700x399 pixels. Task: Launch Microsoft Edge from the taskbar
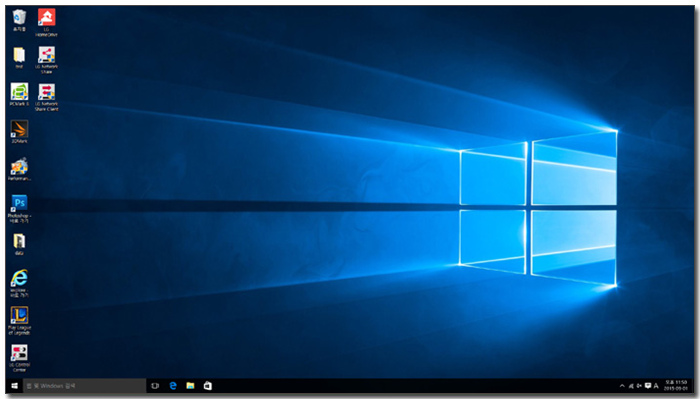click(x=173, y=386)
